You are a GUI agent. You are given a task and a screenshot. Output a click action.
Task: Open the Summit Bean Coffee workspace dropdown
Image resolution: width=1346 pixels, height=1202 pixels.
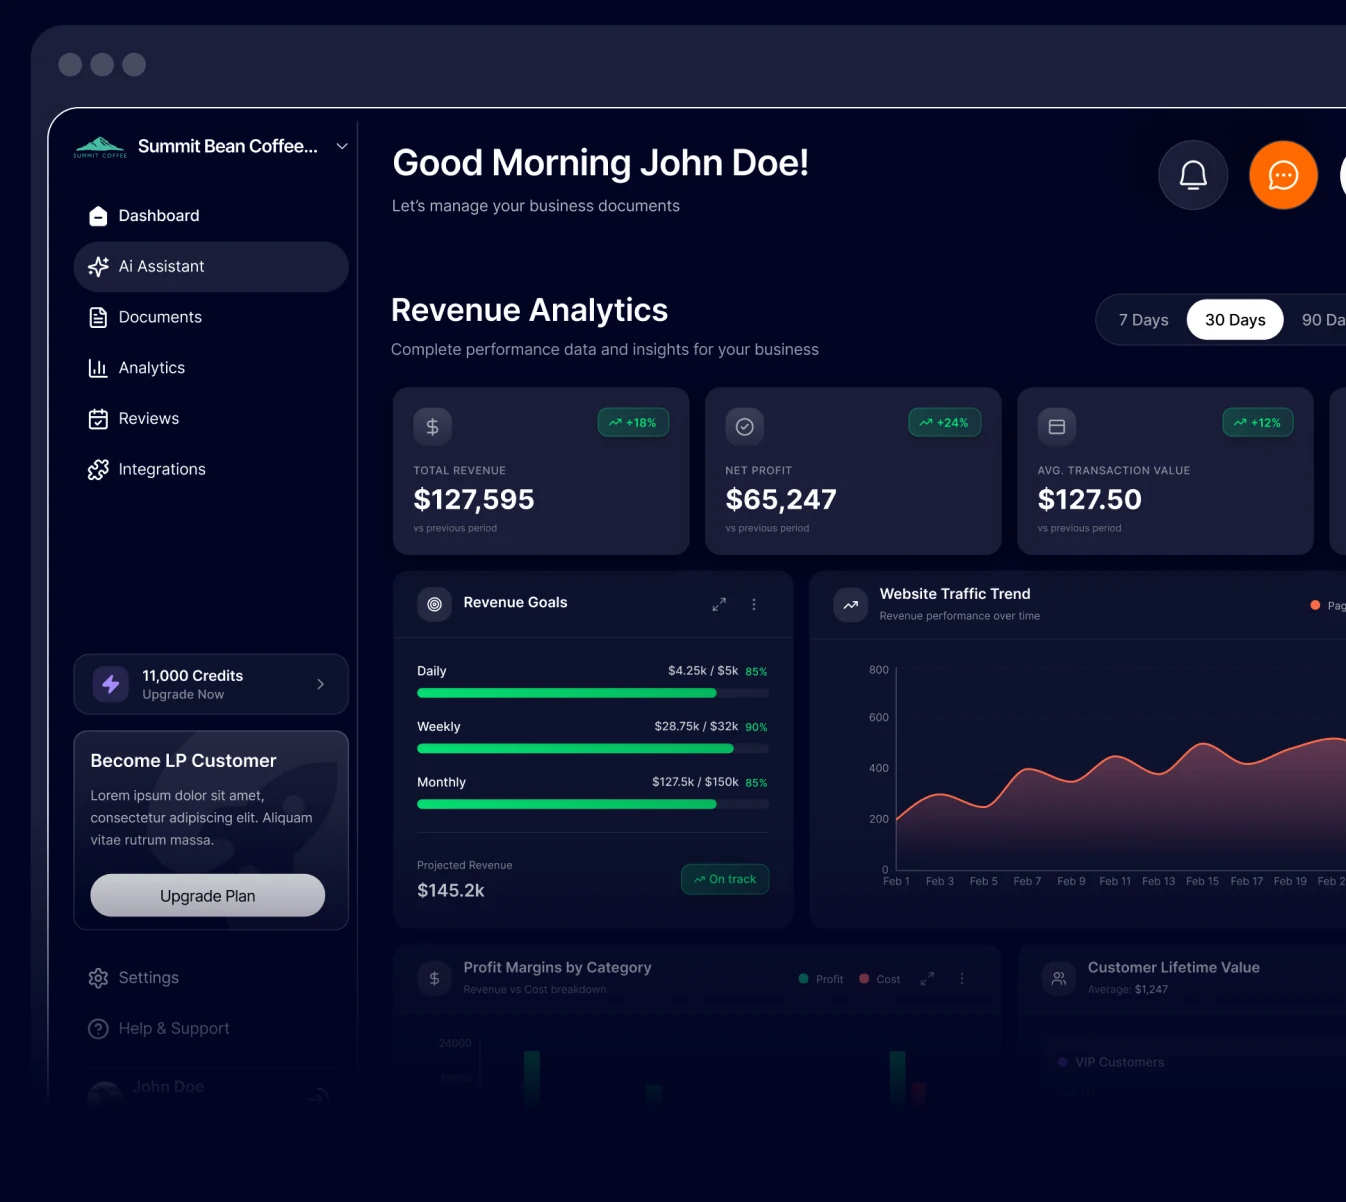(342, 146)
